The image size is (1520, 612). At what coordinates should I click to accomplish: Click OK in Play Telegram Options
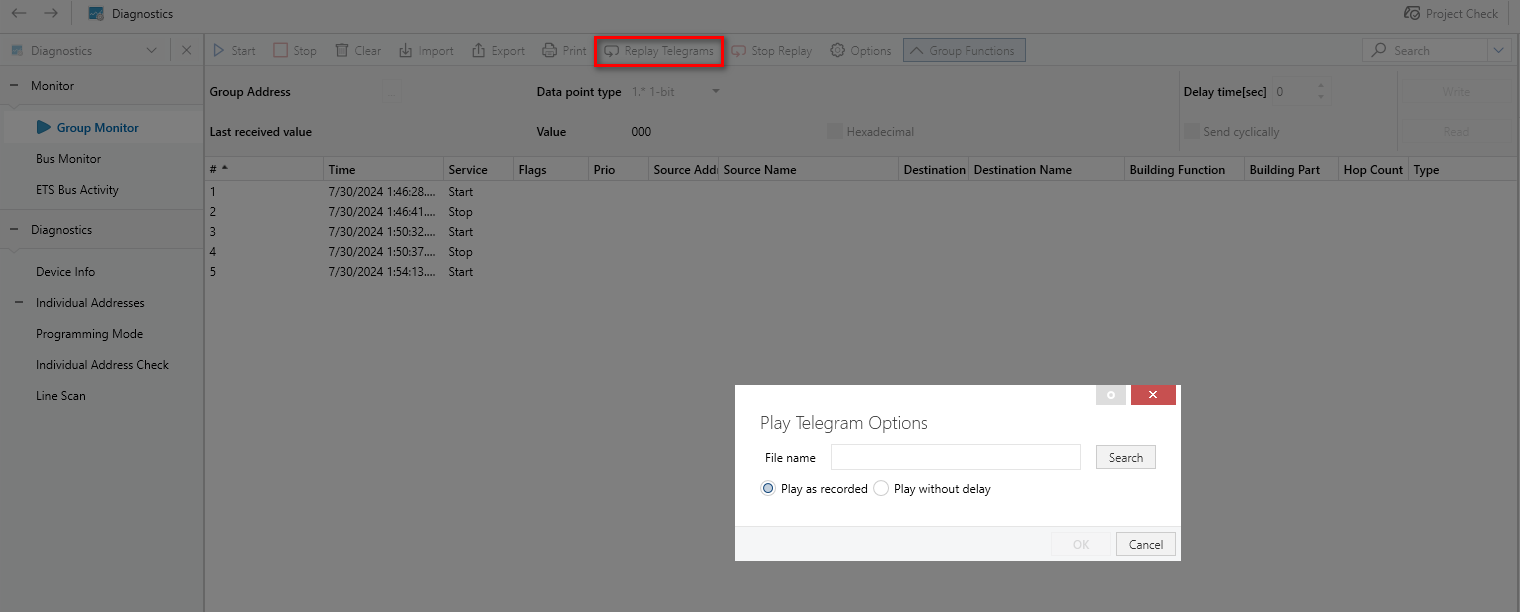tap(1080, 545)
